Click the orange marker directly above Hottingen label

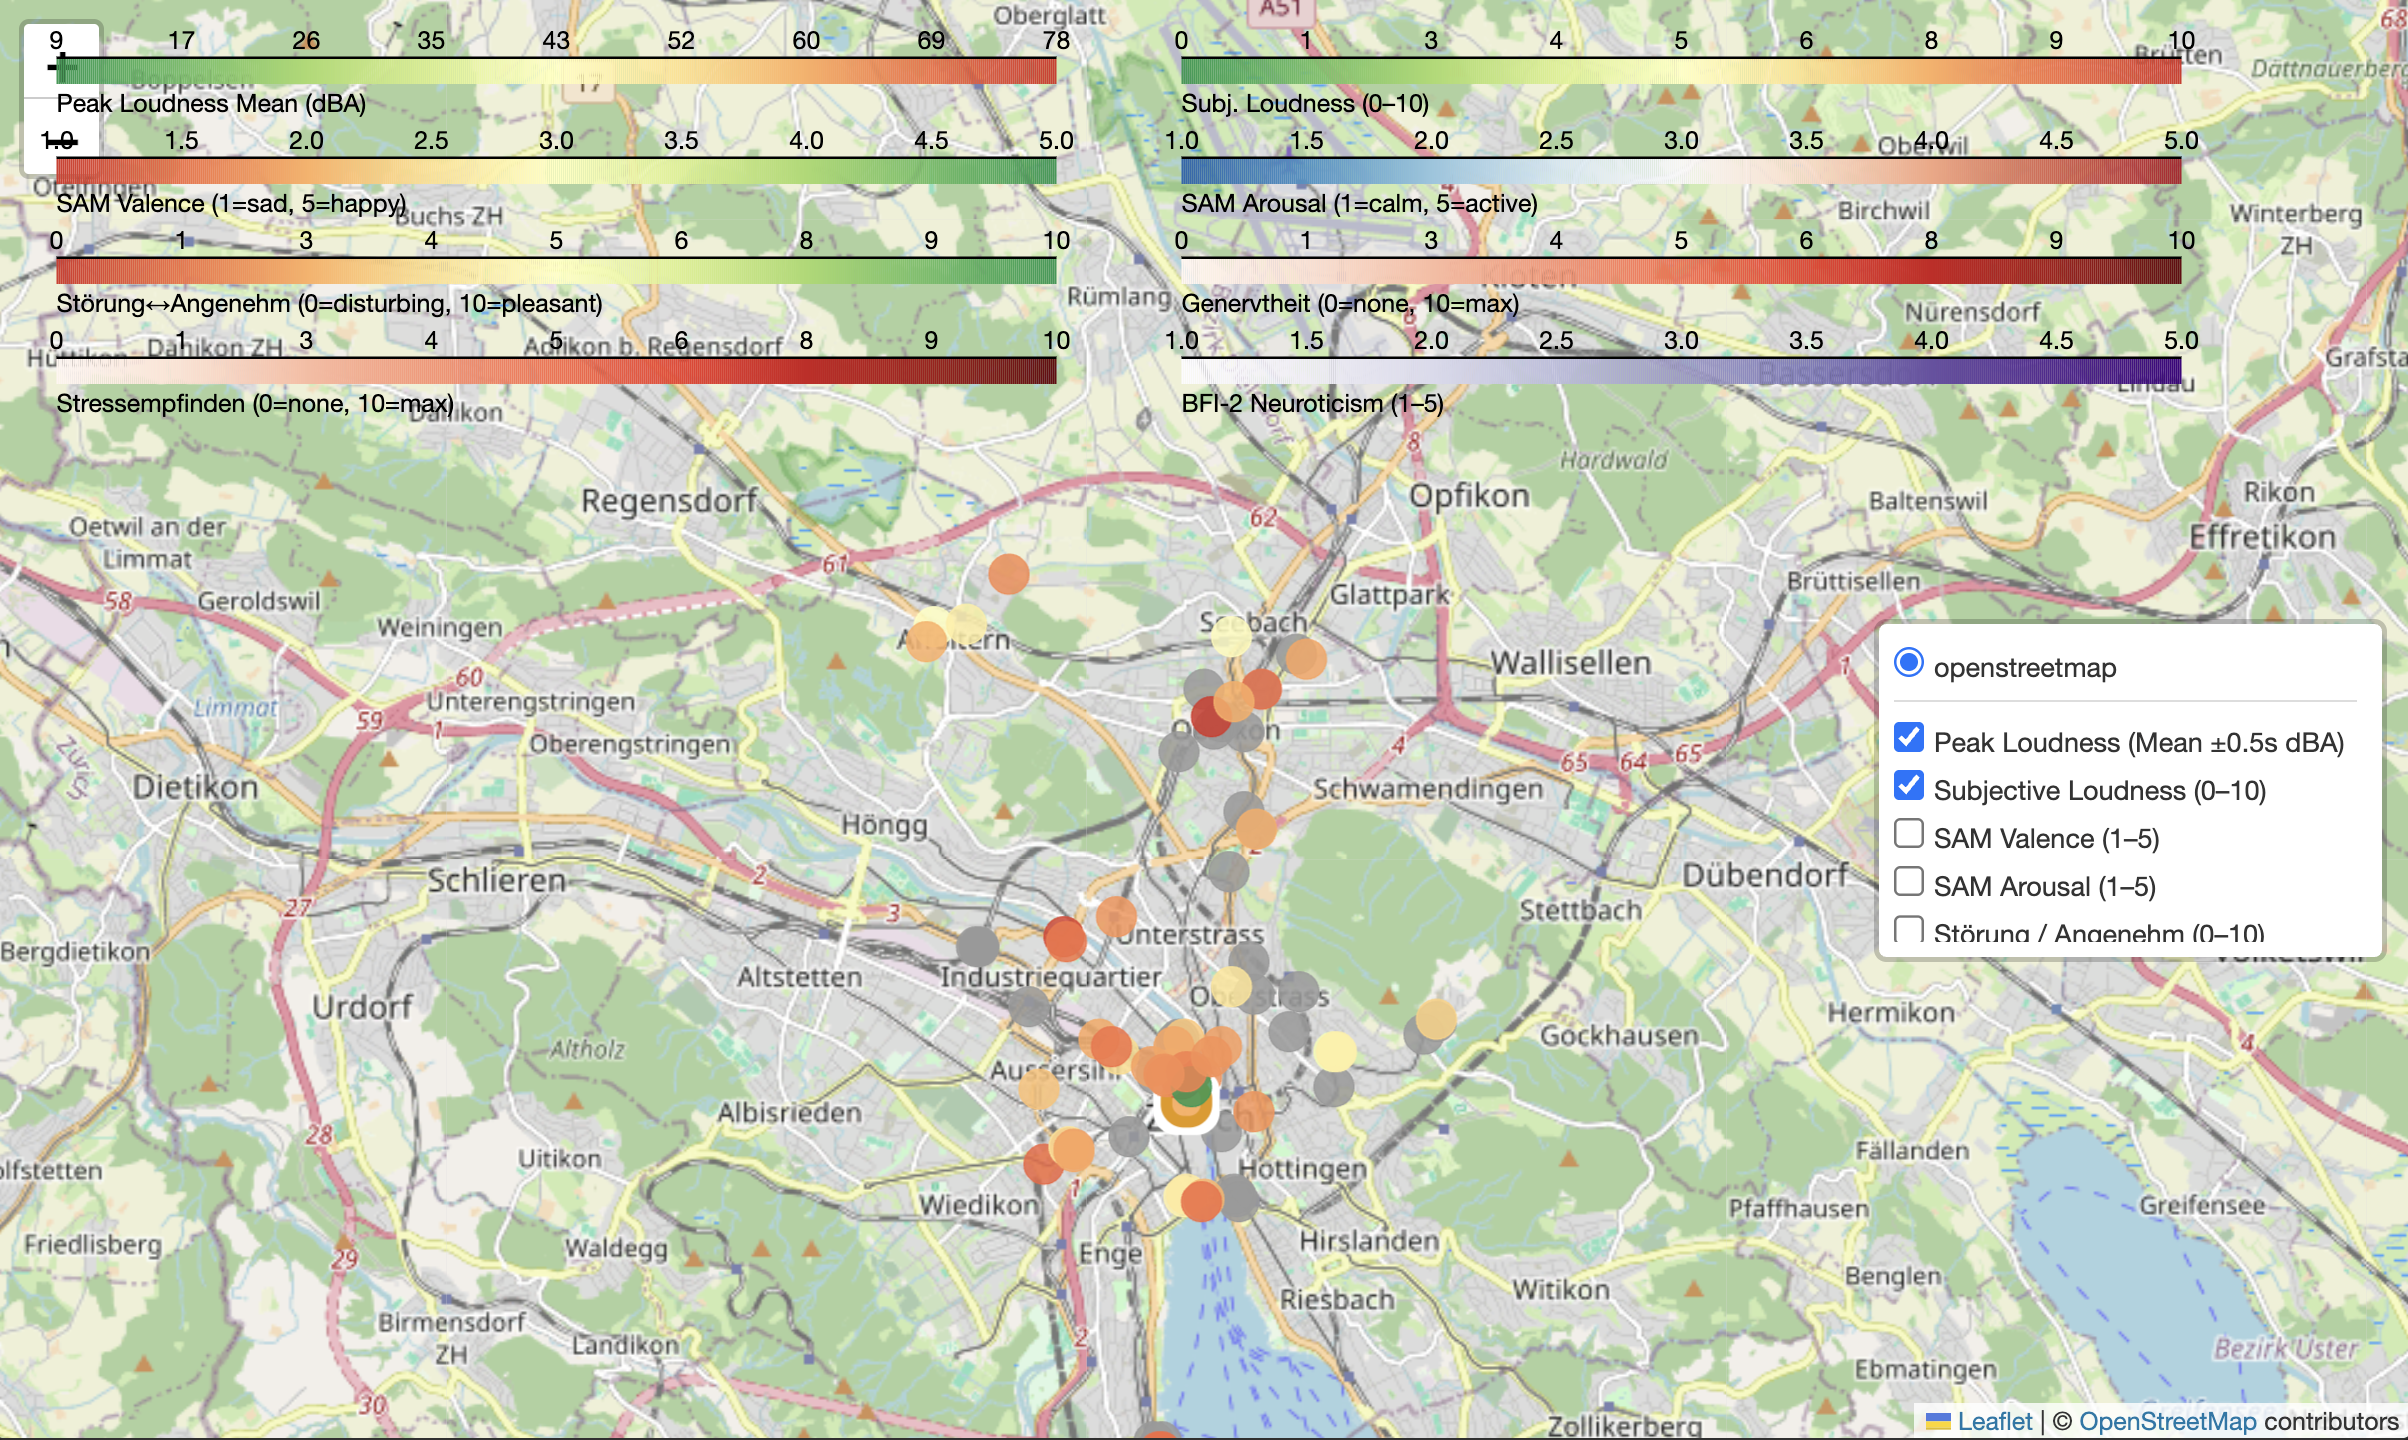click(1253, 1110)
